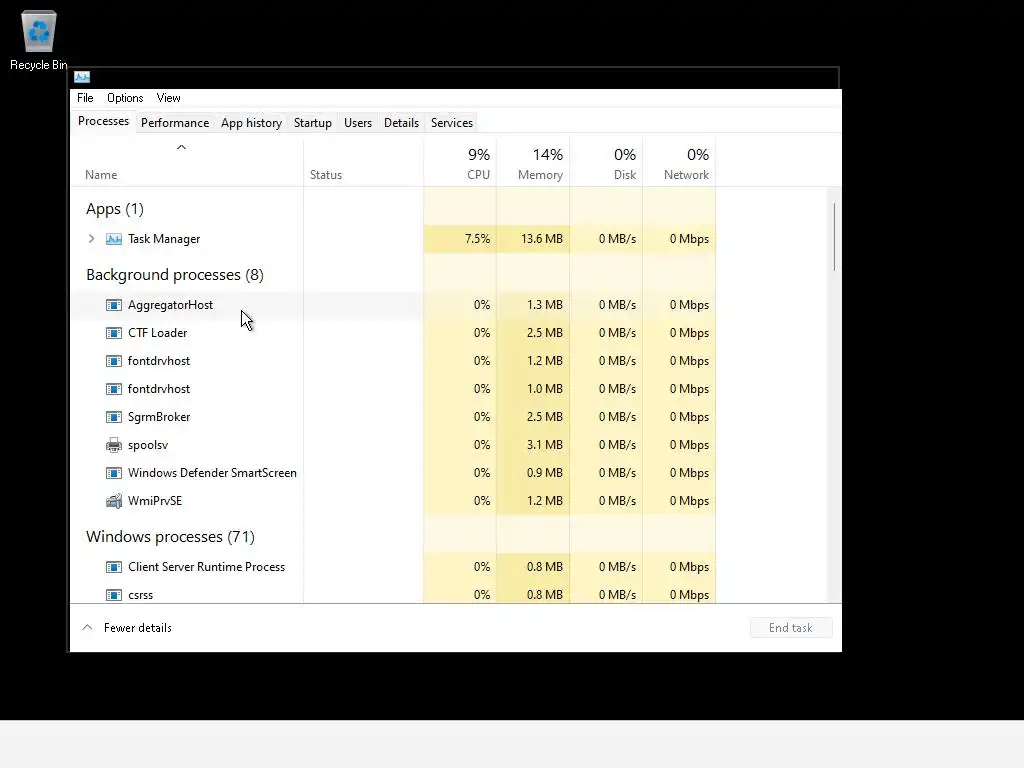1024x768 pixels.
Task: Click the 3.1 MB memory value for spoolsv
Action: tap(545, 445)
